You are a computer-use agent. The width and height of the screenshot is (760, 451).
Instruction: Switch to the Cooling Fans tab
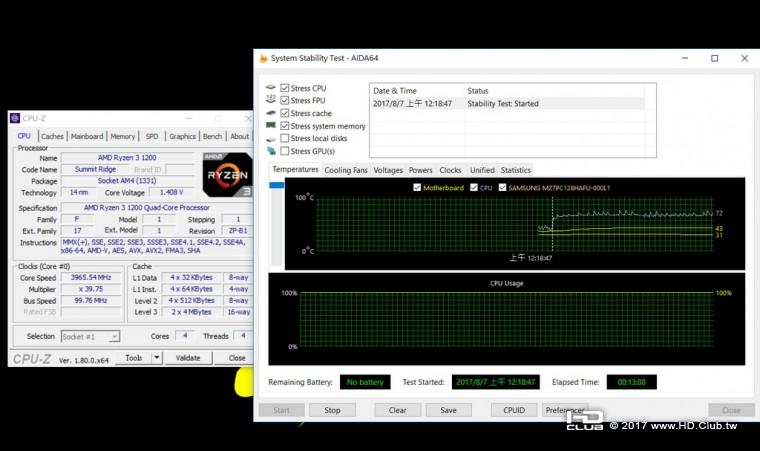(x=346, y=170)
